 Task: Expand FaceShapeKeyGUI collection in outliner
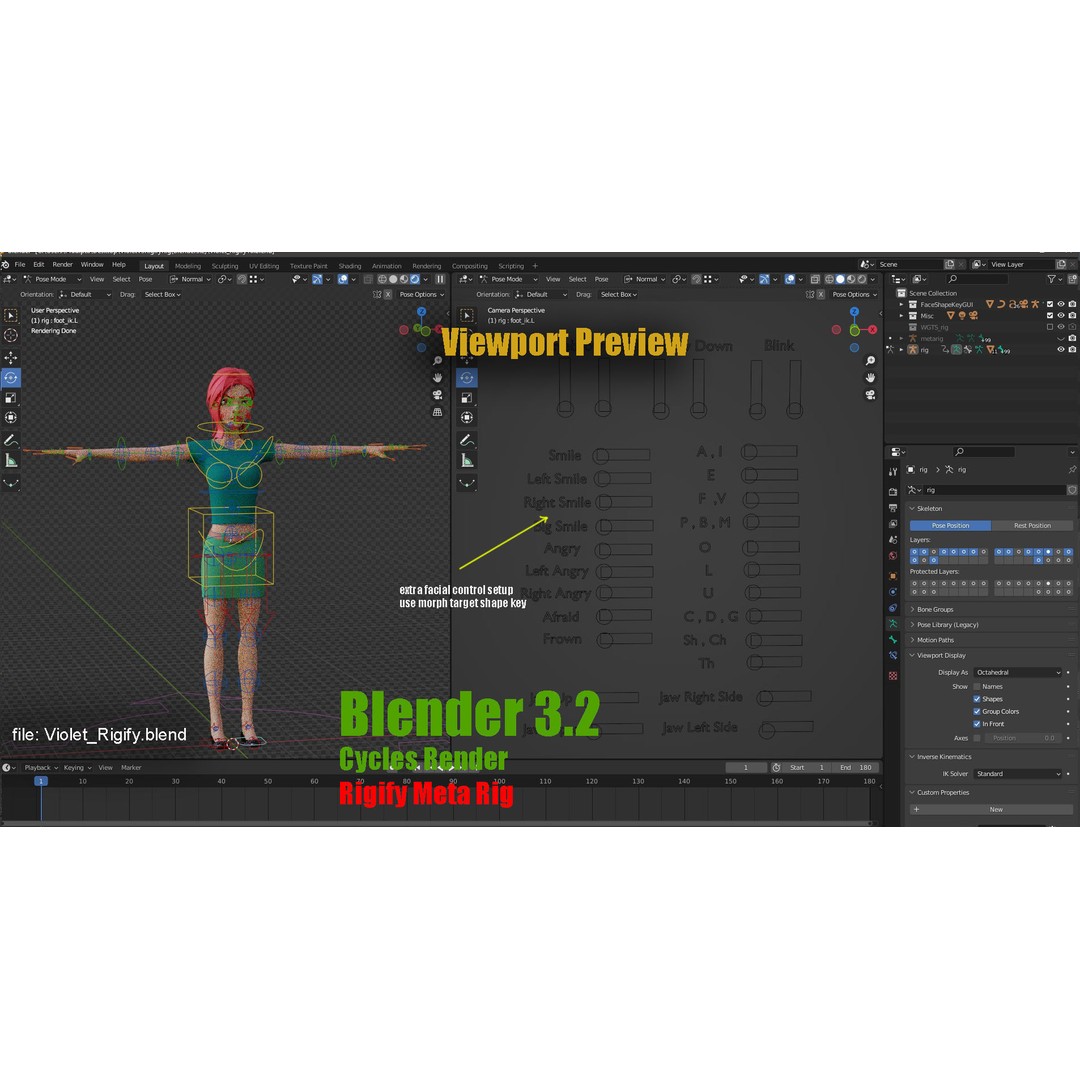point(901,304)
